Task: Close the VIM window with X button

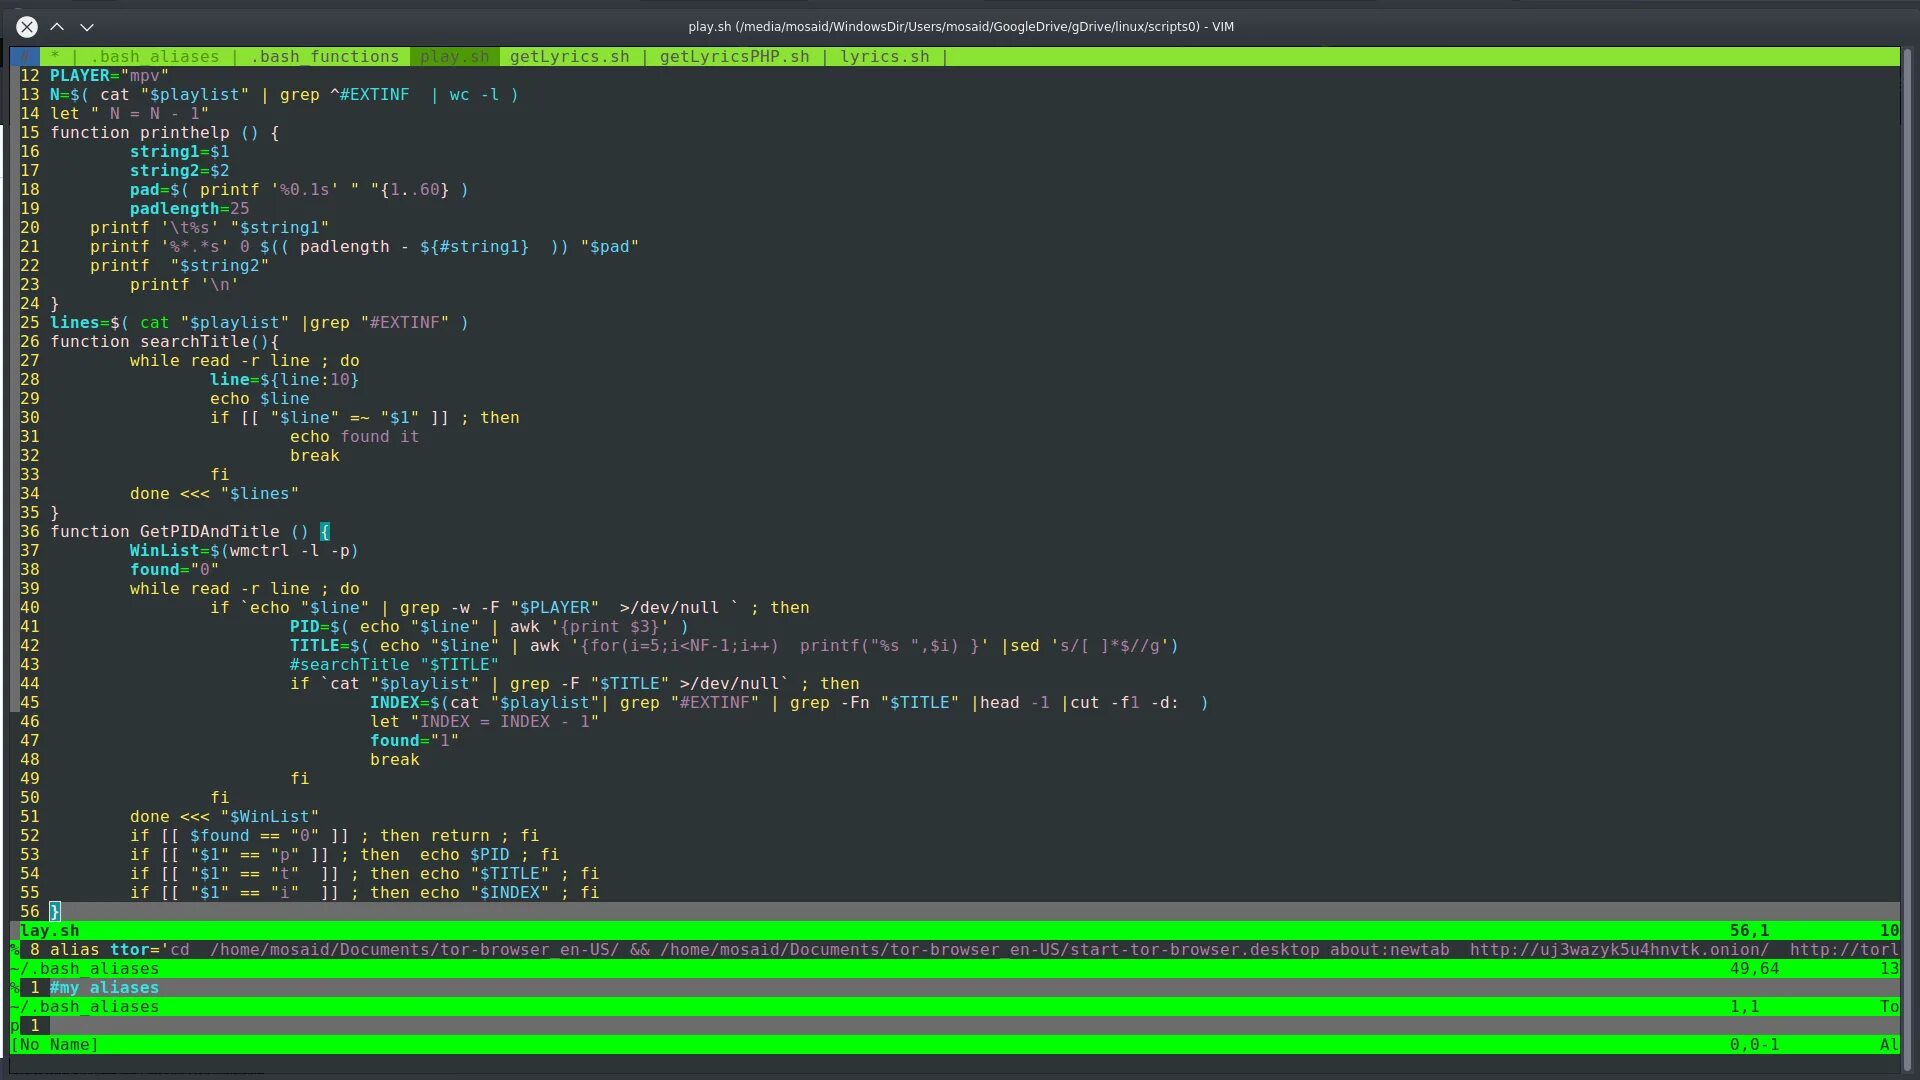Action: pyautogui.click(x=27, y=27)
